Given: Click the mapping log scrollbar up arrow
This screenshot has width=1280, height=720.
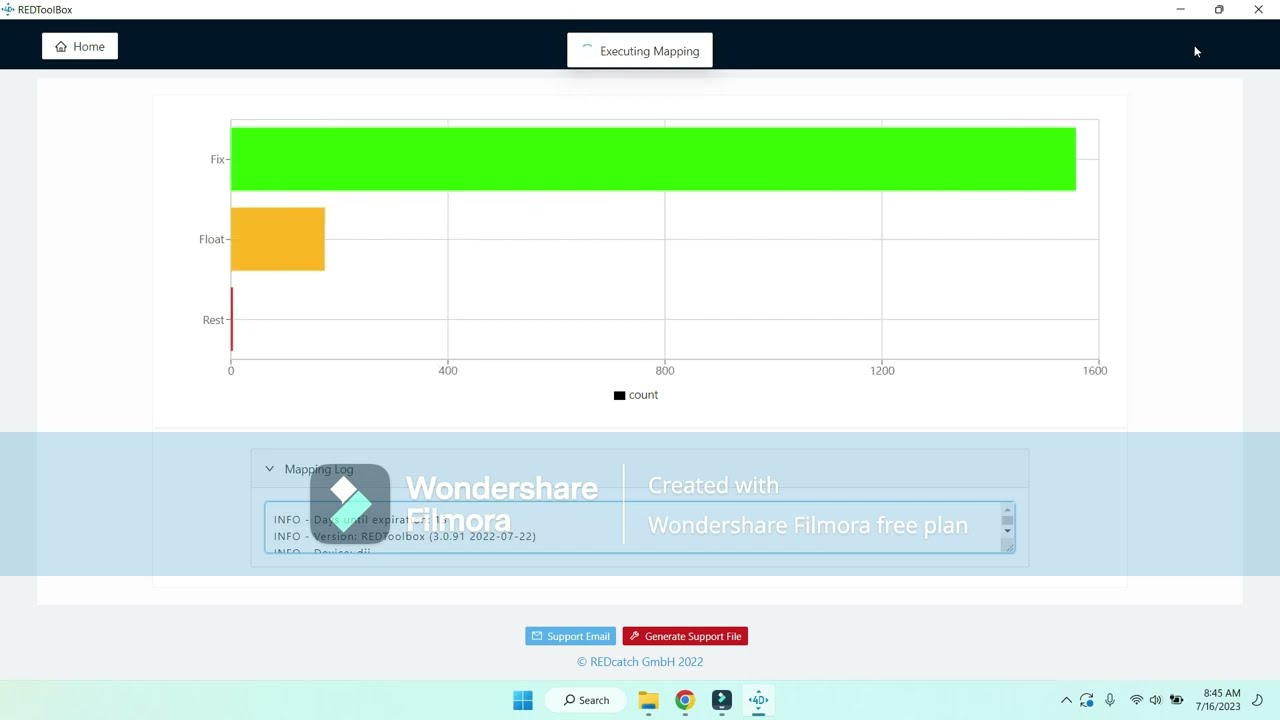Looking at the screenshot, I should tap(1007, 510).
